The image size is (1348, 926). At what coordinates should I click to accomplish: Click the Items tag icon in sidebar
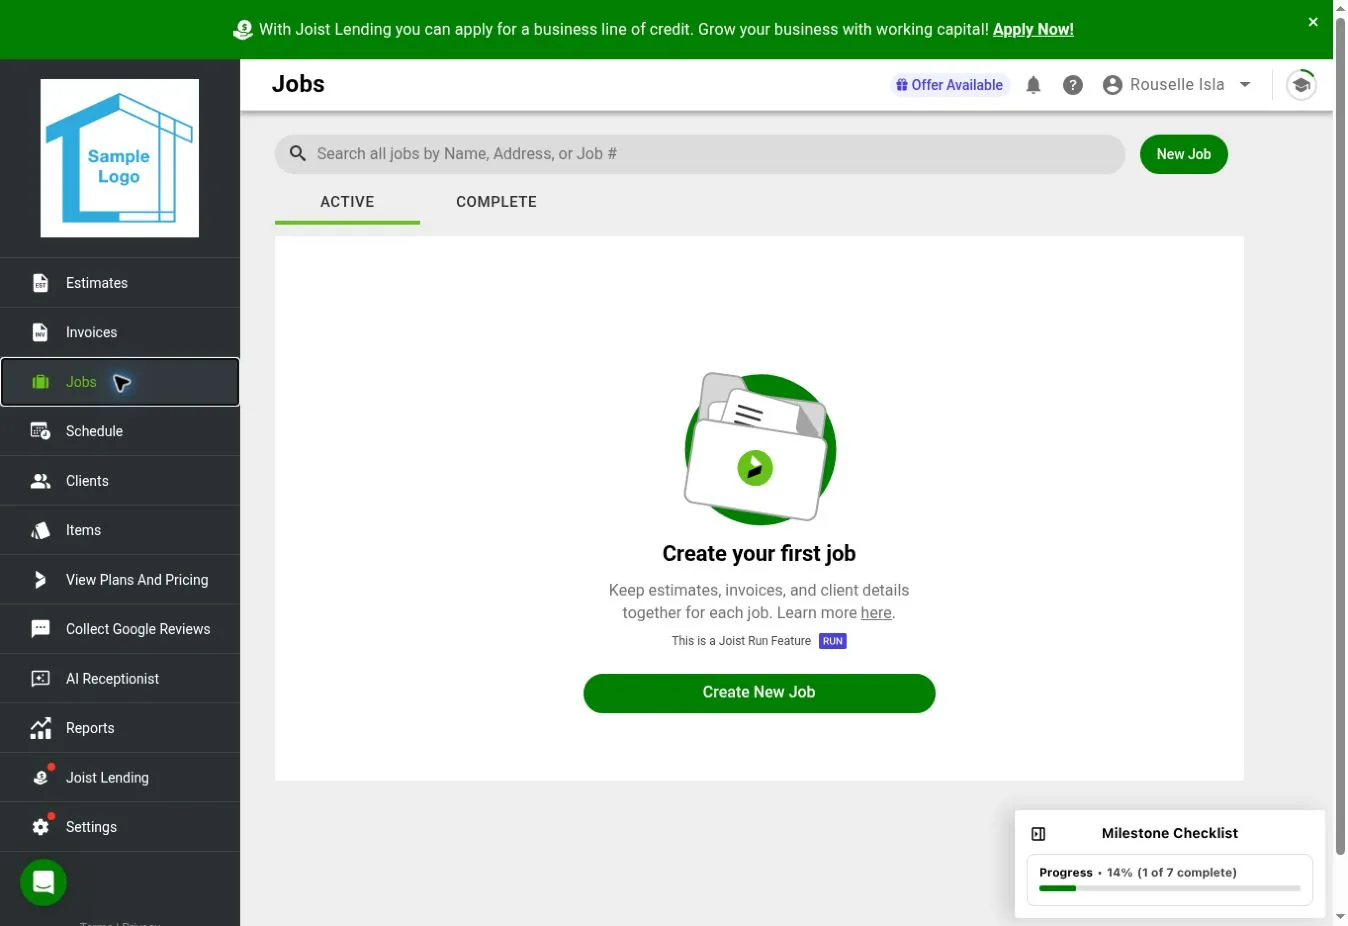click(40, 530)
